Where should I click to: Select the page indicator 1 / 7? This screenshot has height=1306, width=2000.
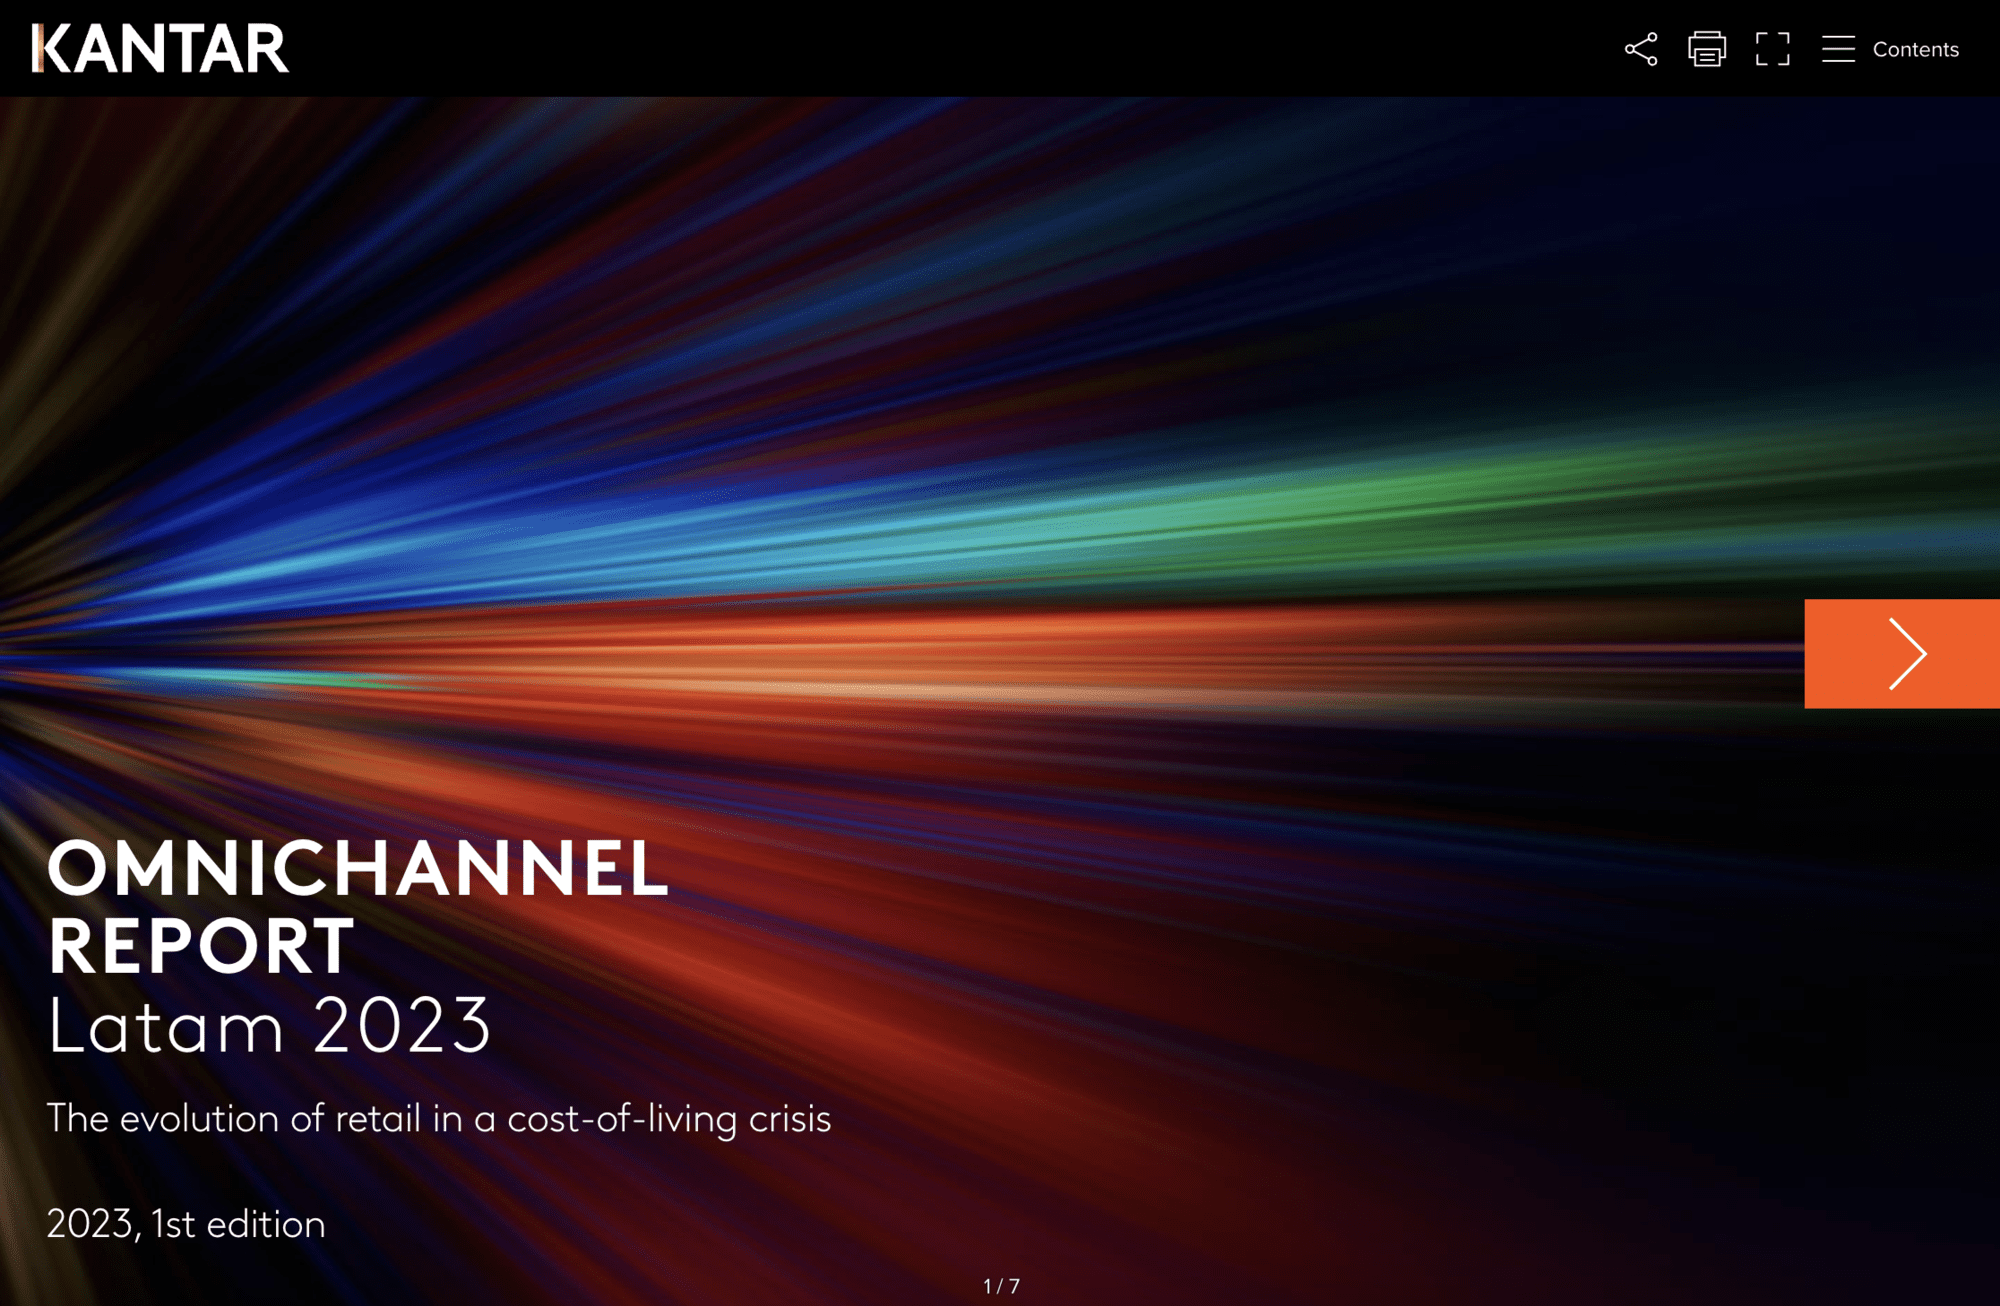[x=1001, y=1286]
